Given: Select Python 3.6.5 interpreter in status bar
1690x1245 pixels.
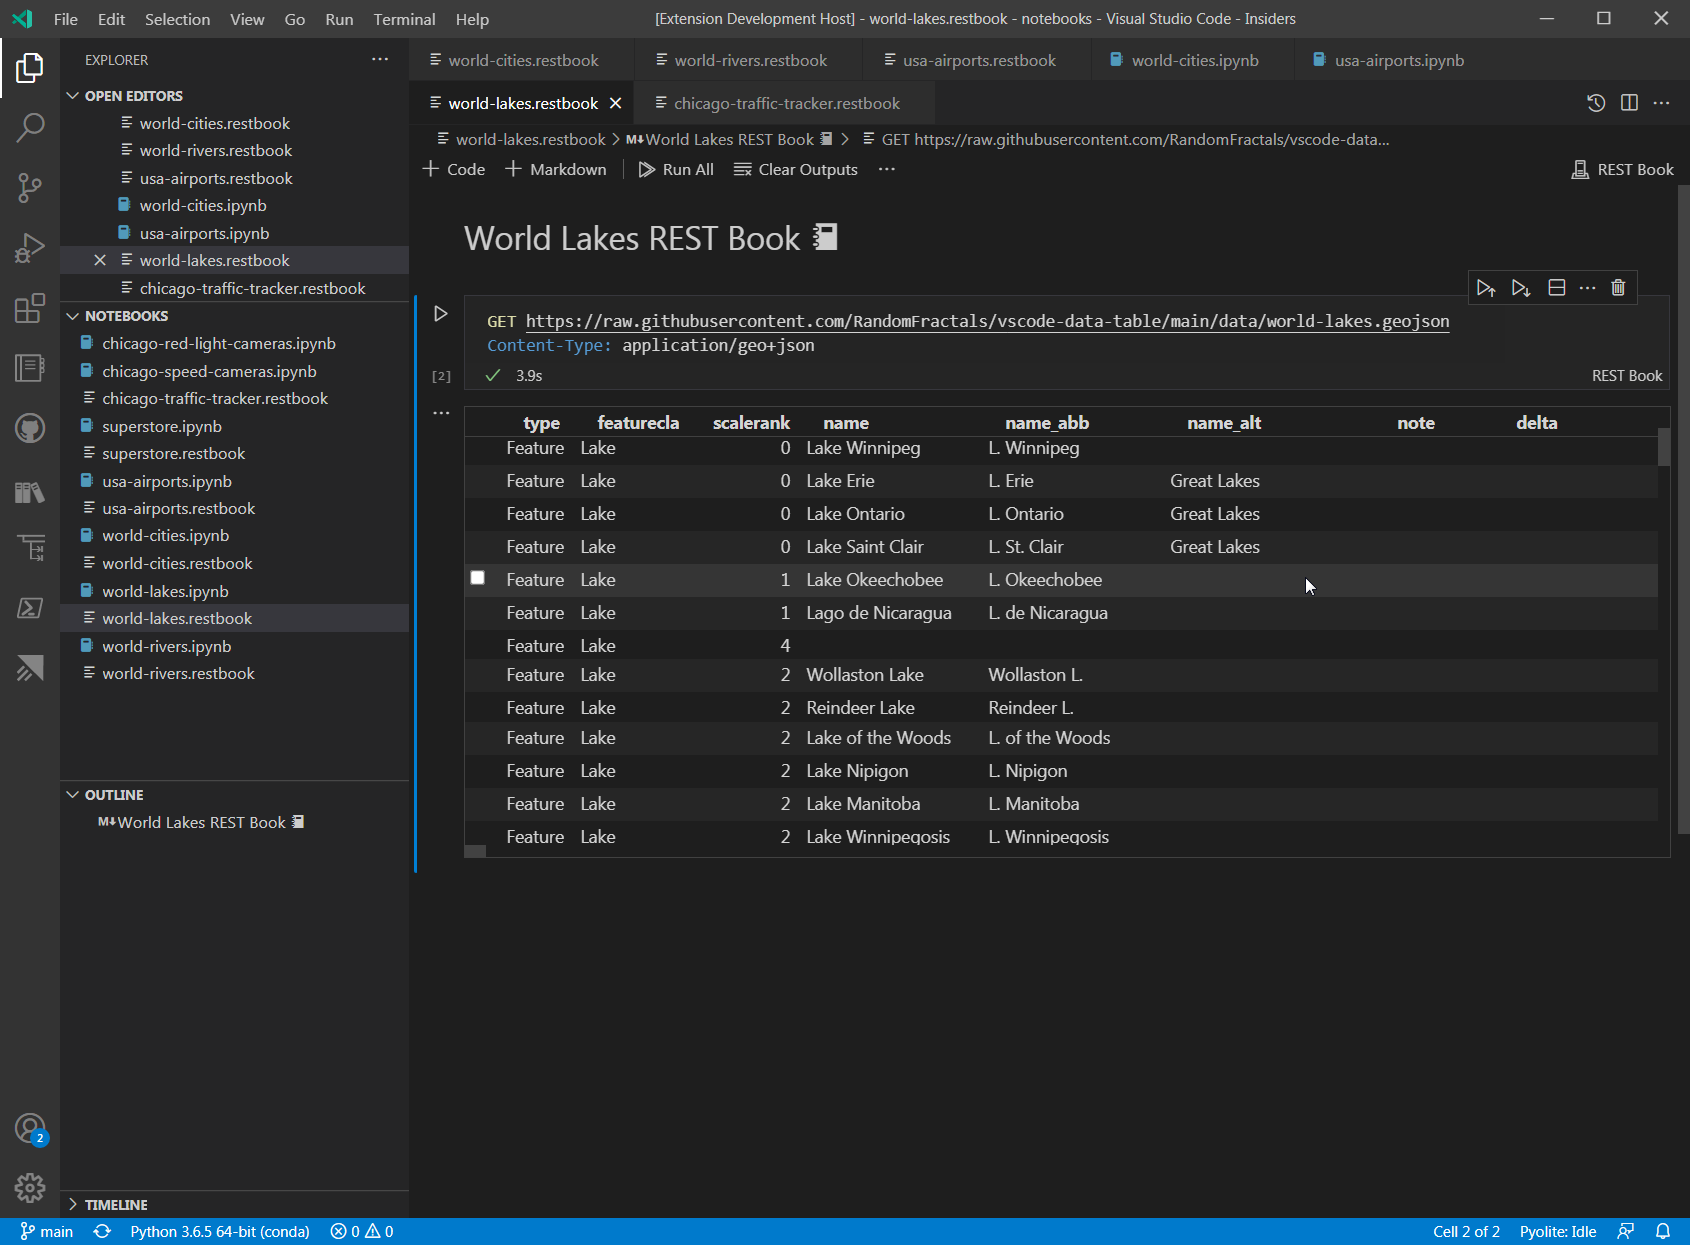Looking at the screenshot, I should pyautogui.click(x=220, y=1231).
